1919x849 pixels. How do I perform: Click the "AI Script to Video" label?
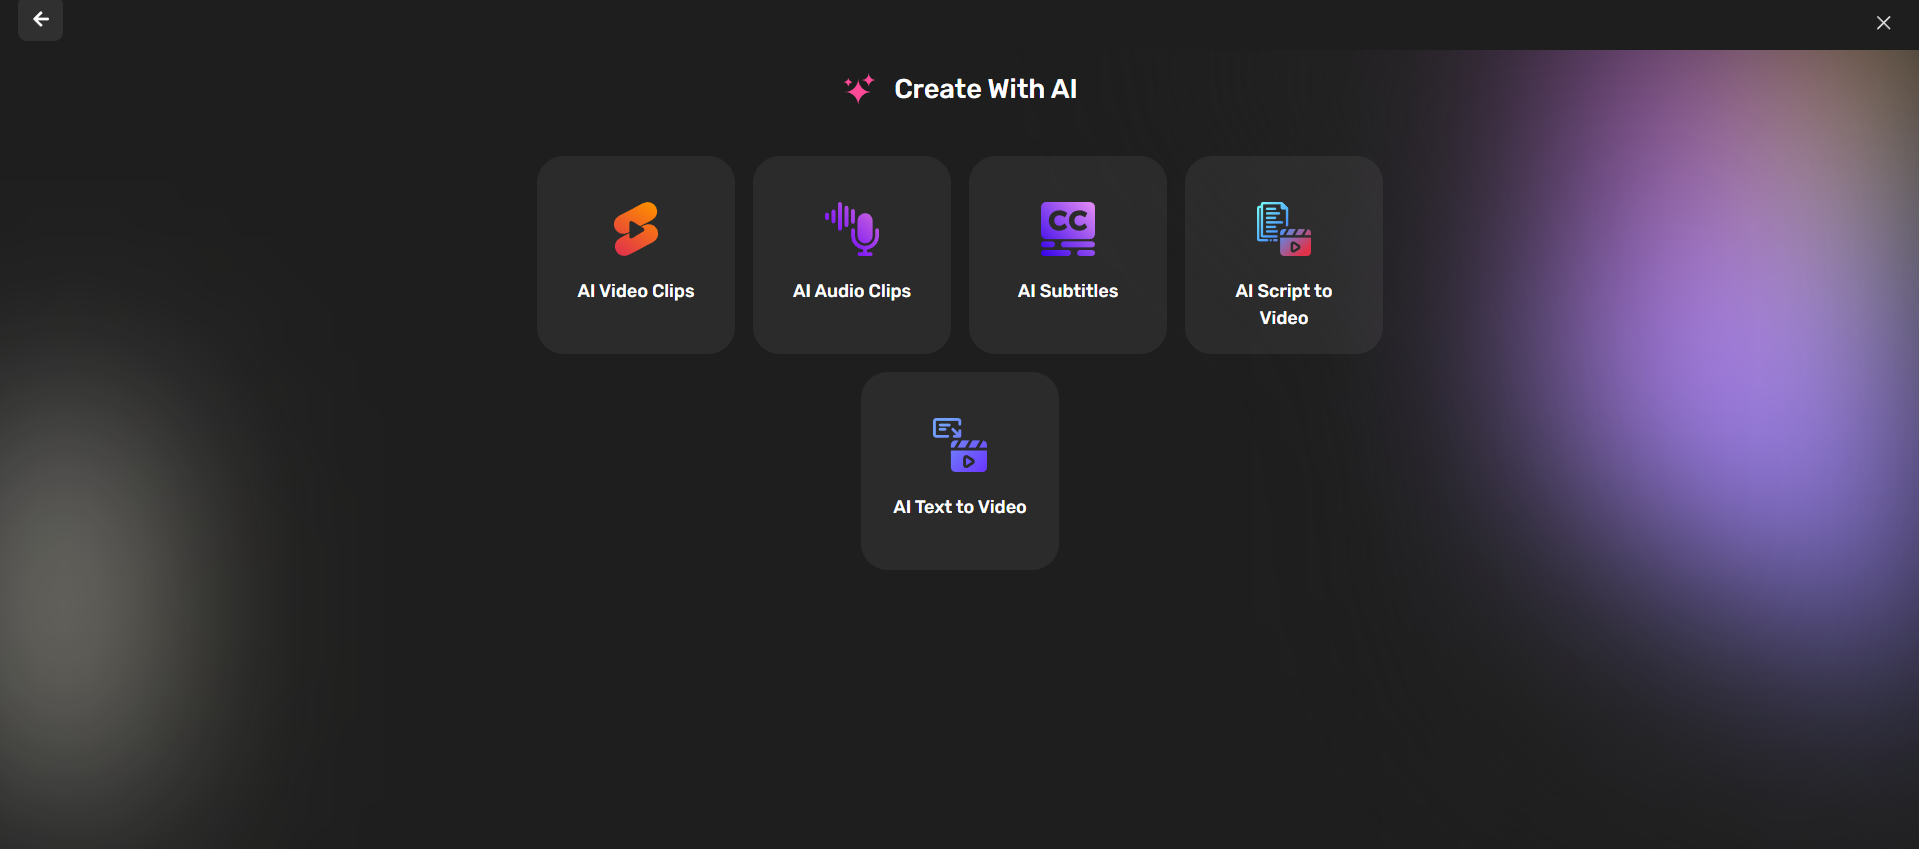point(1284,304)
